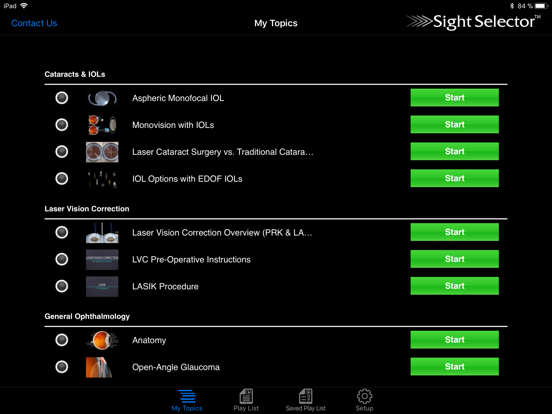The width and height of the screenshot is (552, 414).
Task: Click the IOL Options with EDOF IOLs text
Action: click(x=187, y=179)
